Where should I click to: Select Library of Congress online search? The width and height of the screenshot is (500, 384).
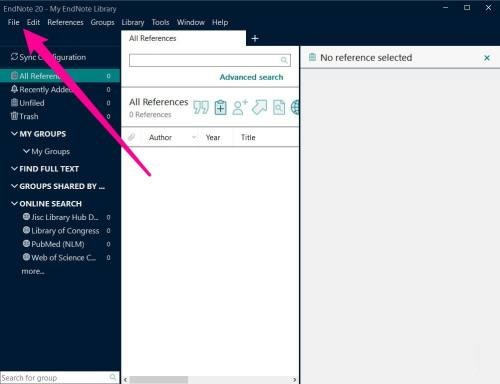coord(65,231)
